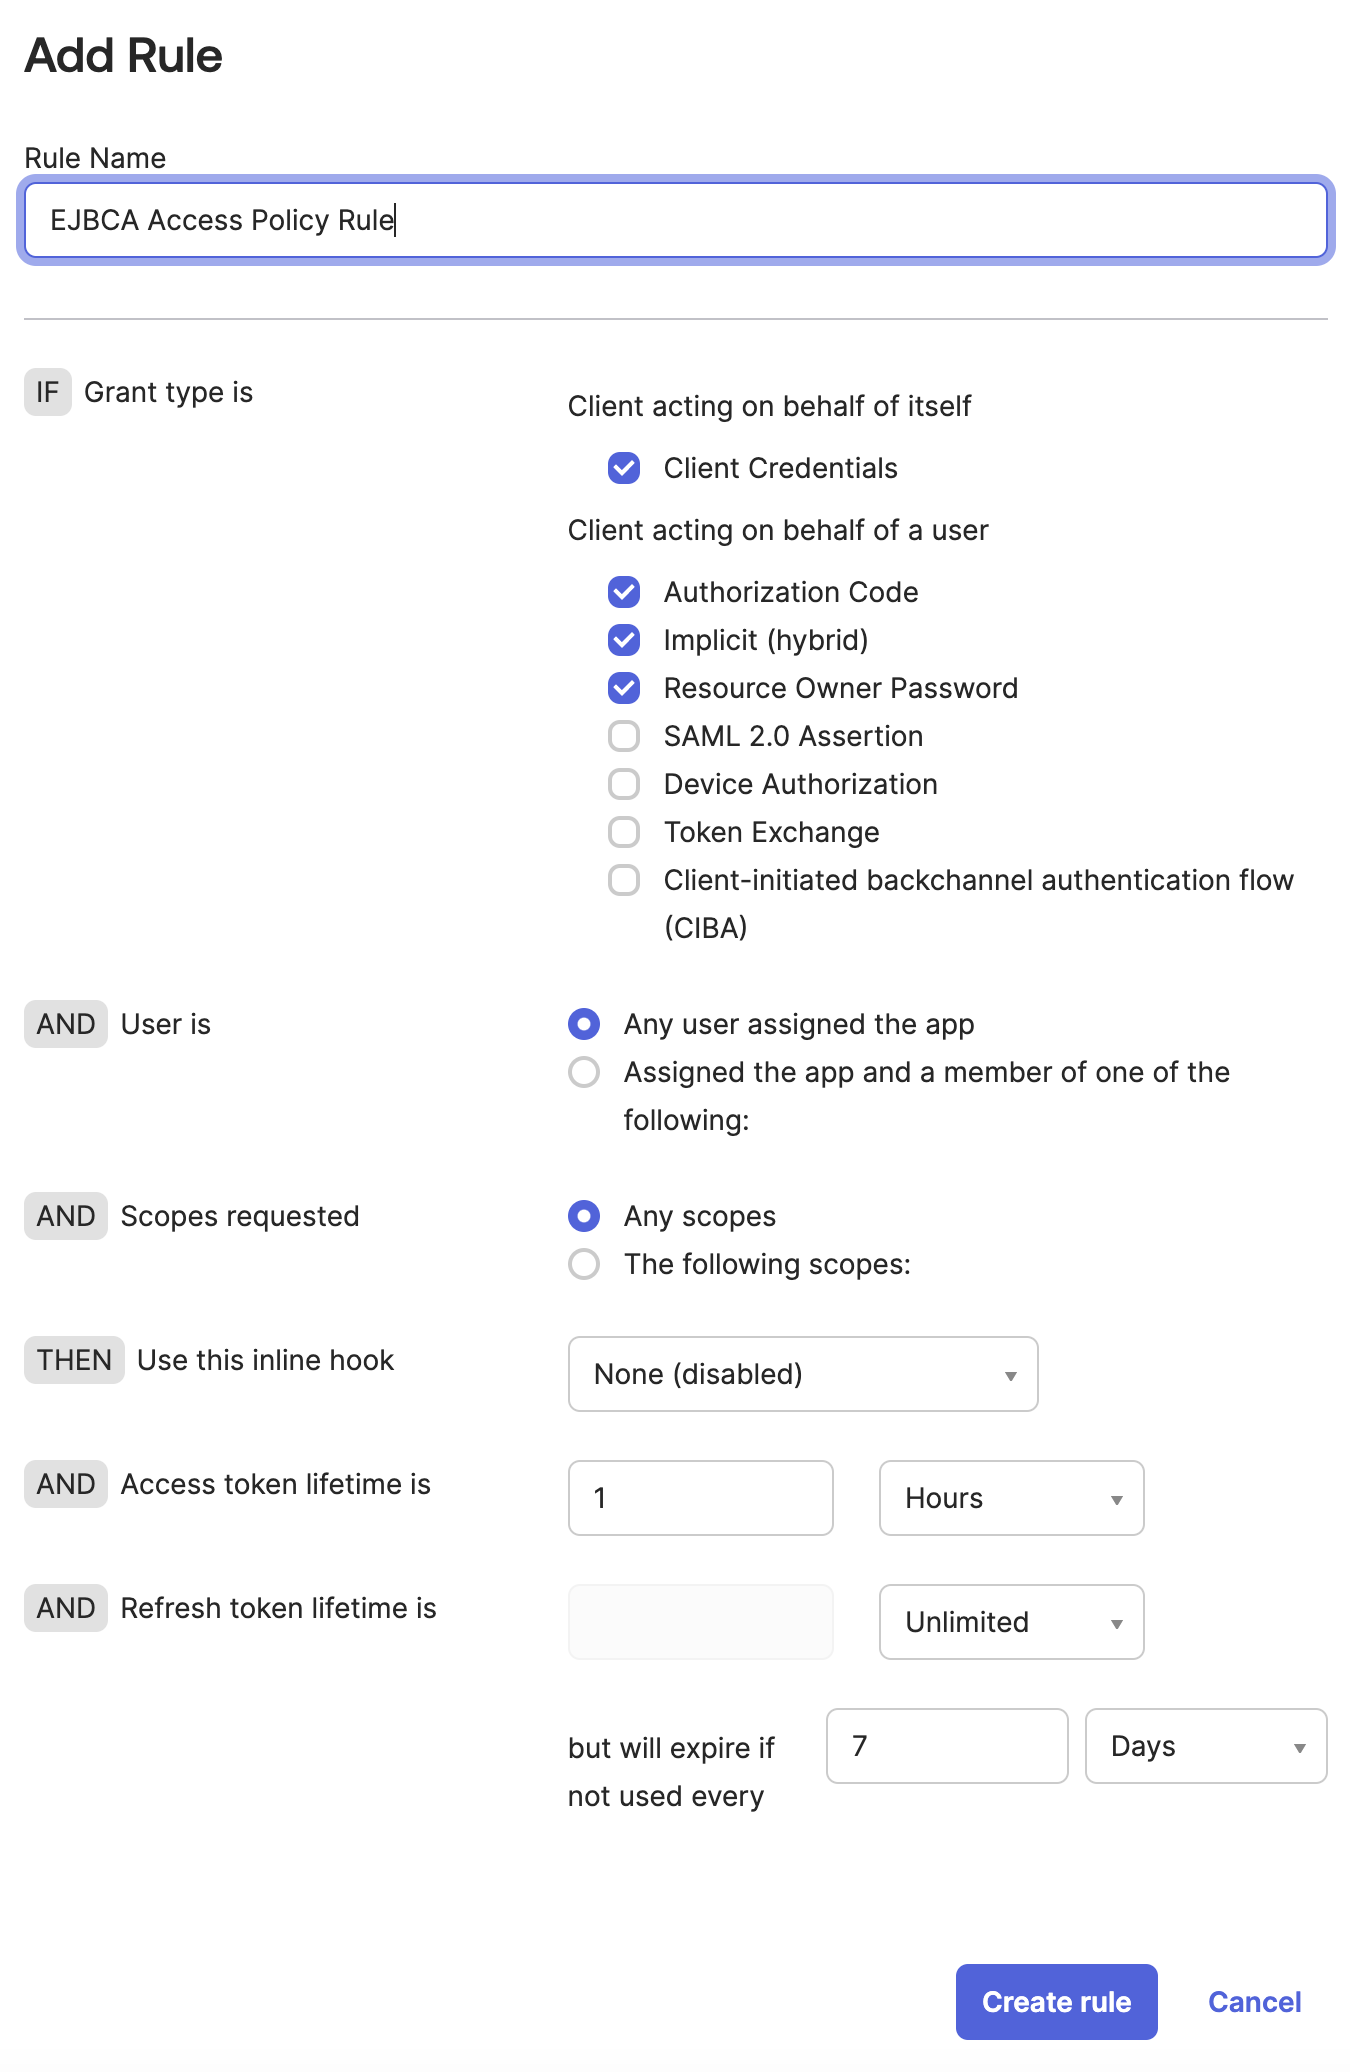
Task: Open the Days expiry unit dropdown
Action: (1205, 1746)
